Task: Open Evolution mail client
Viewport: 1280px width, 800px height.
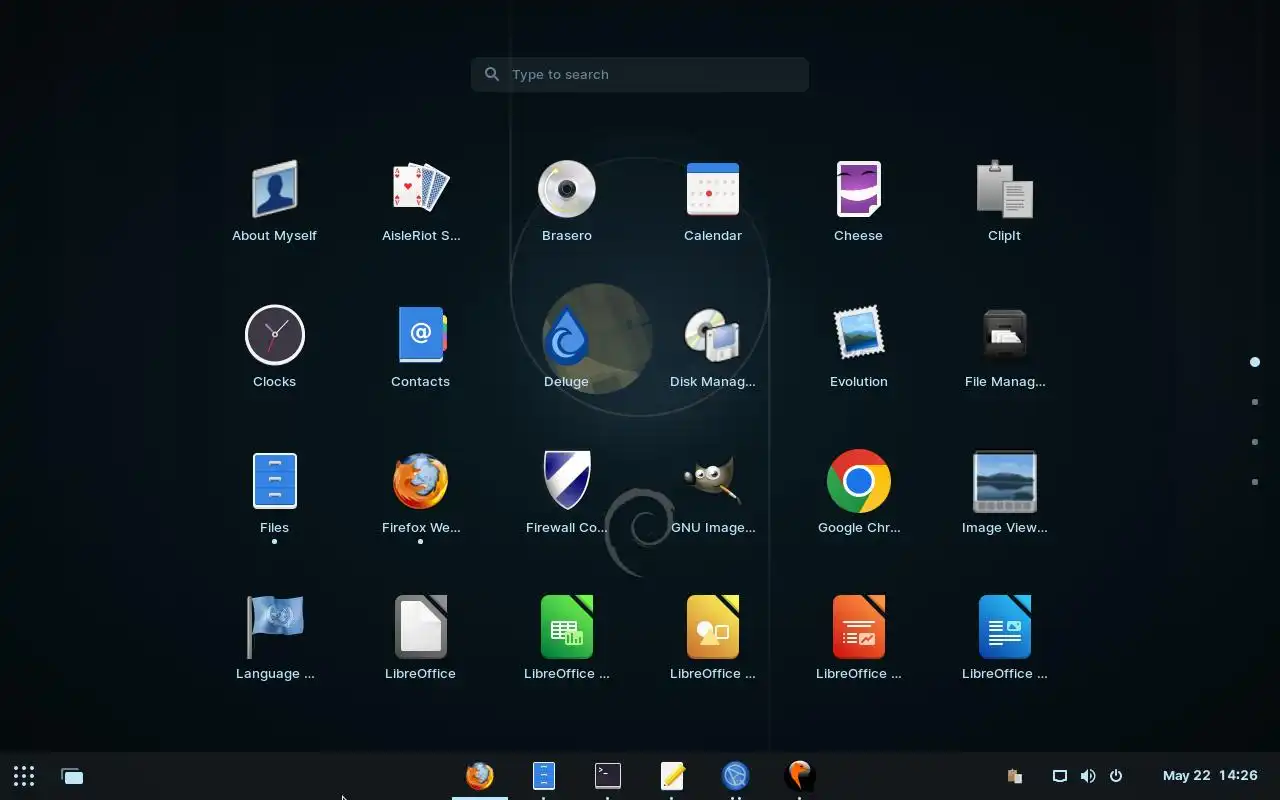Action: [x=858, y=347]
